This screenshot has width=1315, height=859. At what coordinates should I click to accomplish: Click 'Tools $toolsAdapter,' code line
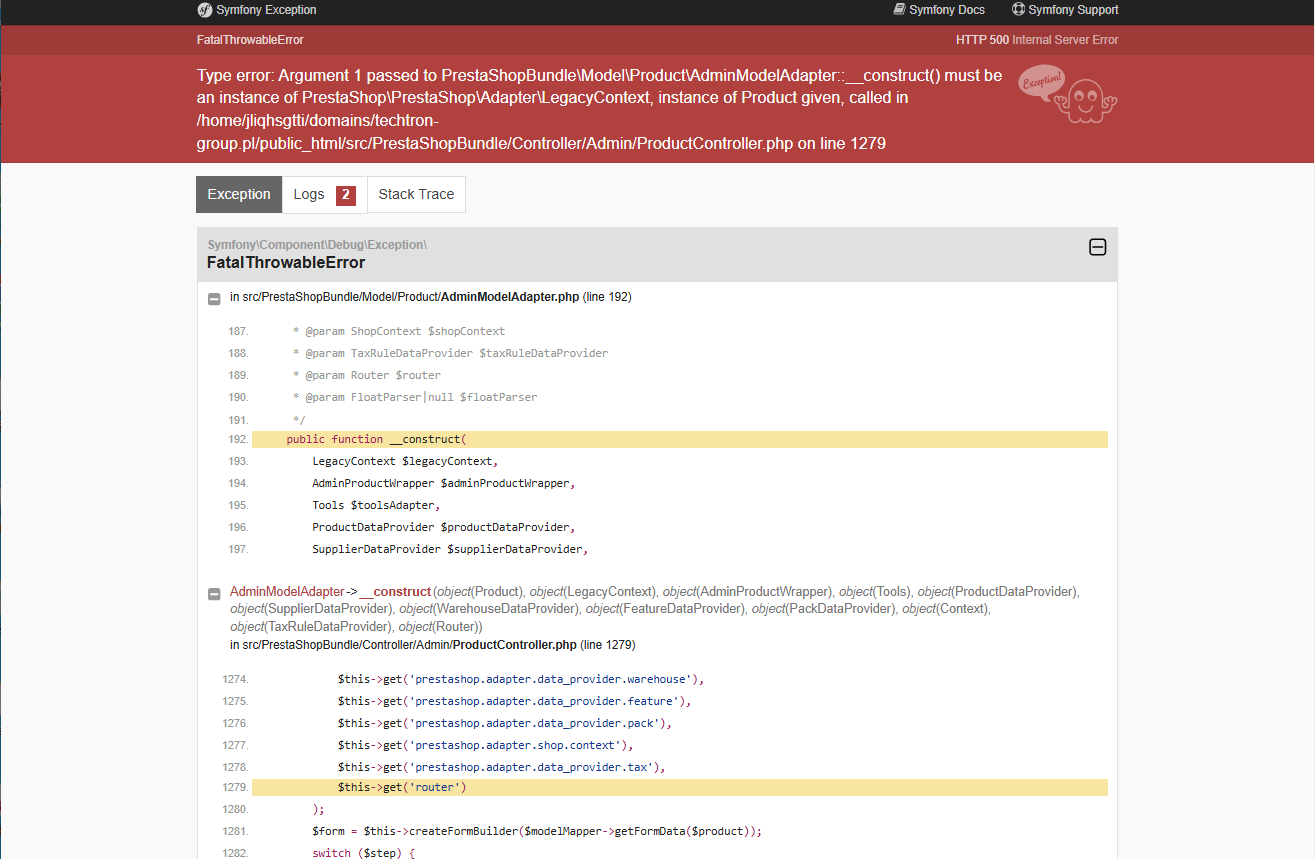click(376, 506)
